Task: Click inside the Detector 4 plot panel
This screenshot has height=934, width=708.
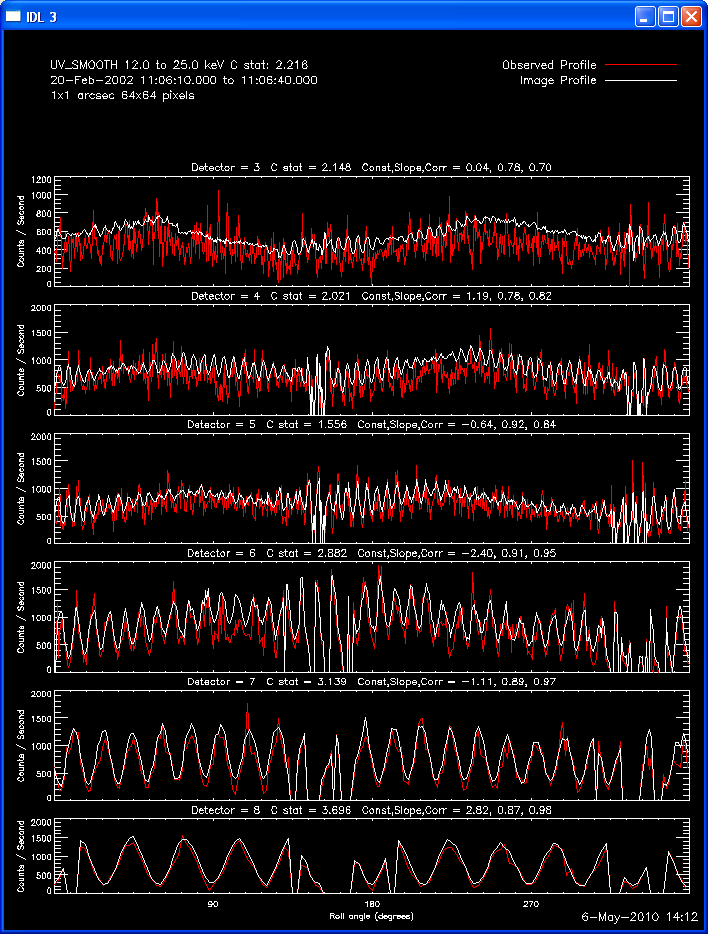Action: coord(371,360)
